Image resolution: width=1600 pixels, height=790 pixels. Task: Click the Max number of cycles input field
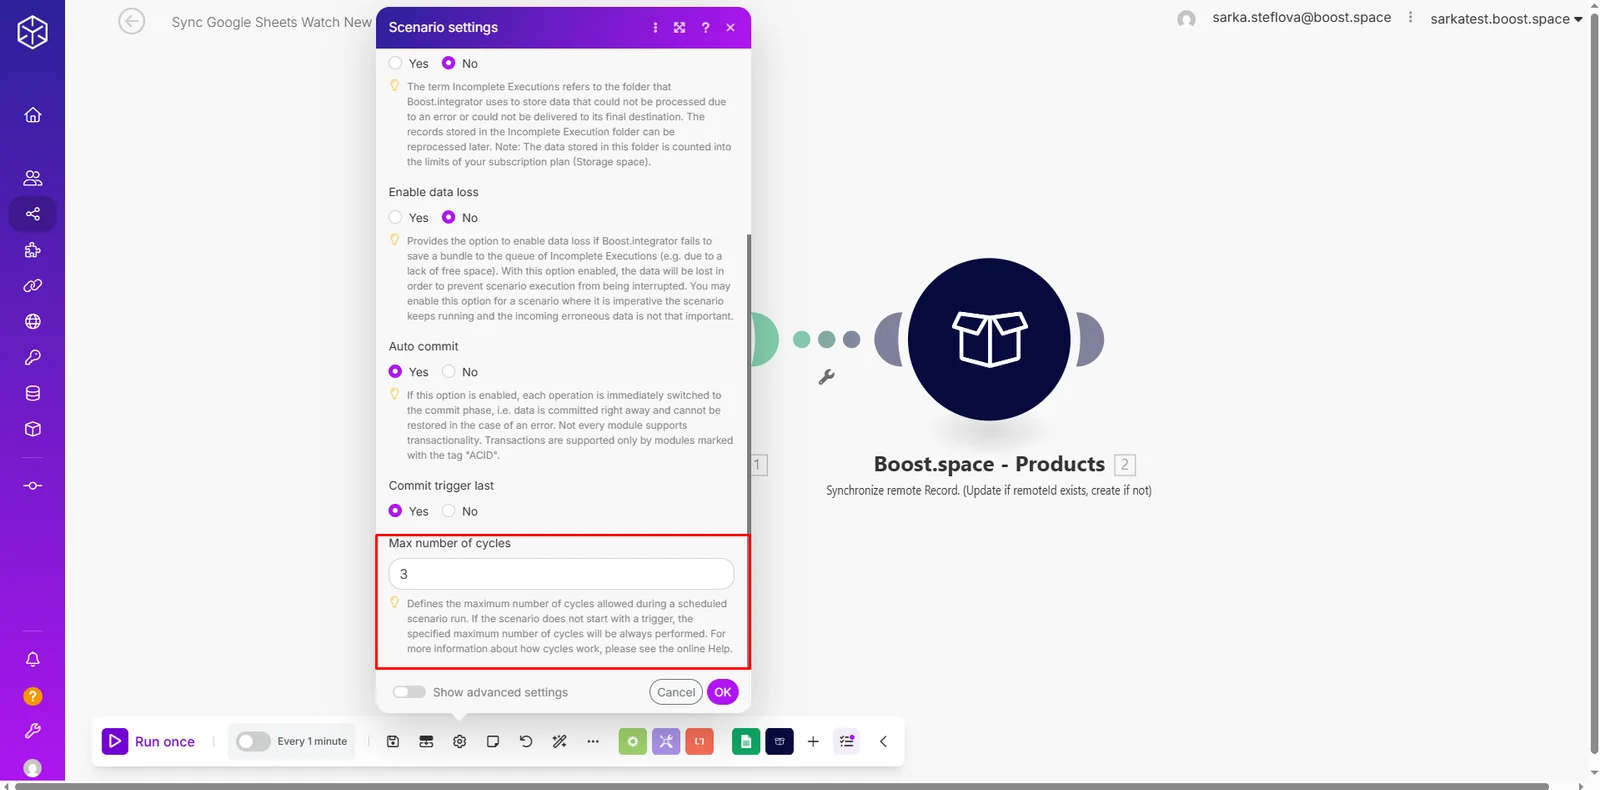(561, 574)
